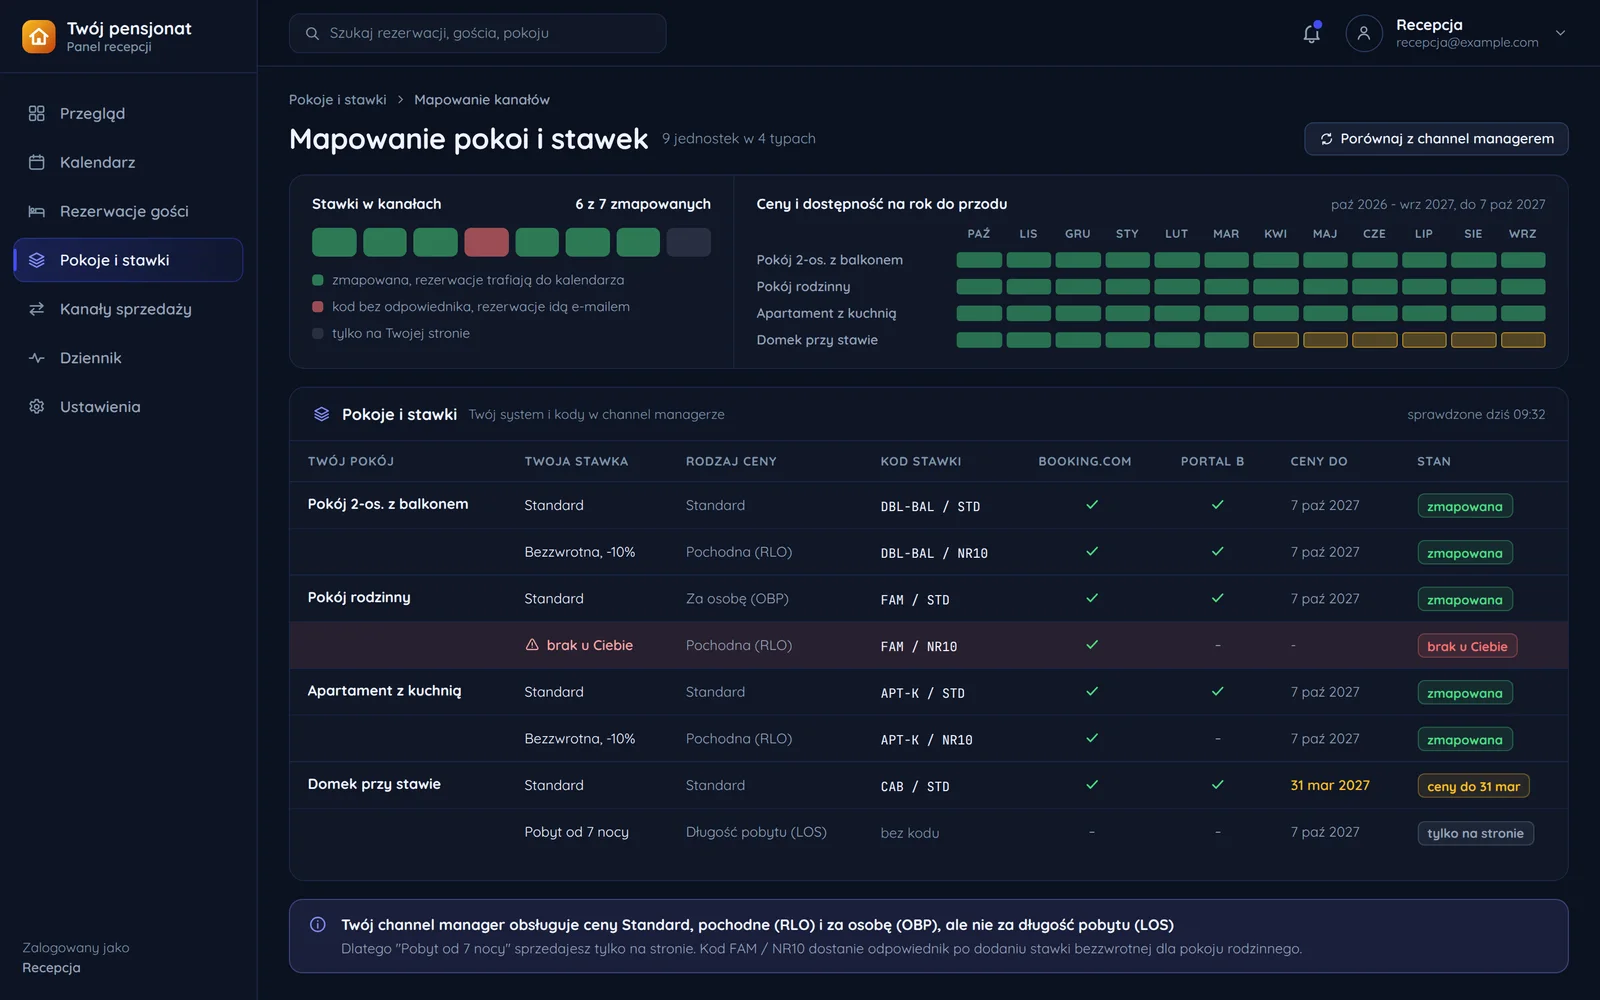This screenshot has height=1000, width=1600.
Task: Click Portal B checkmark for CAB / STD
Action: 1217,785
